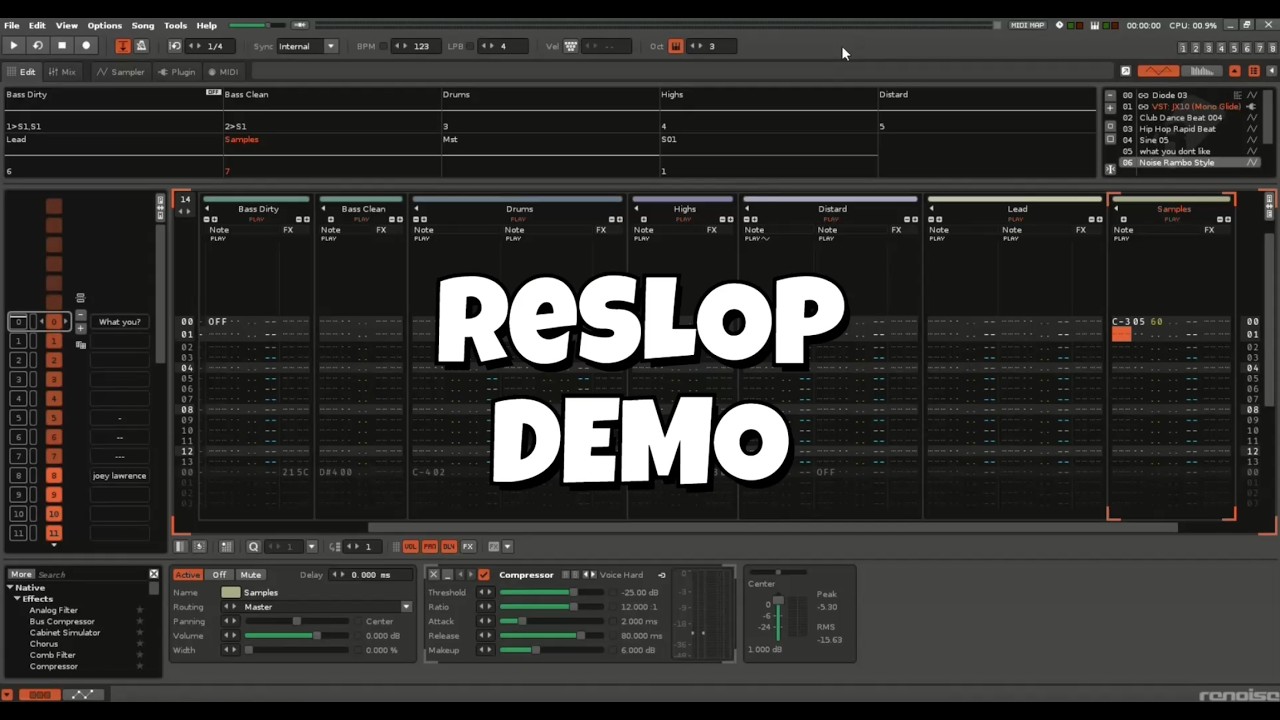Collapse the upper frame with orange arrow
The width and height of the screenshot is (1280, 720).
(1235, 71)
